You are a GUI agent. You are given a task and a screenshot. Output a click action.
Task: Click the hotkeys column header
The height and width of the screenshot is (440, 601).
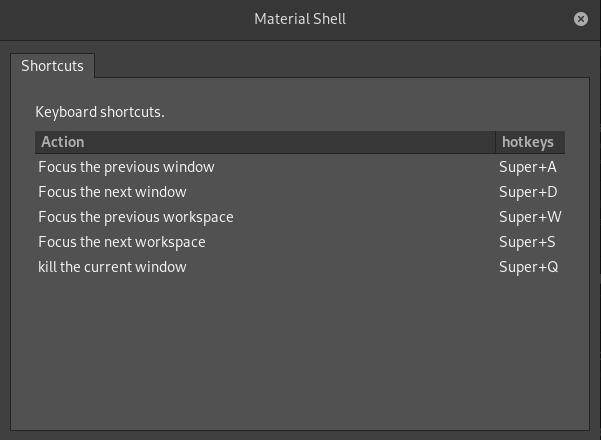(528, 142)
